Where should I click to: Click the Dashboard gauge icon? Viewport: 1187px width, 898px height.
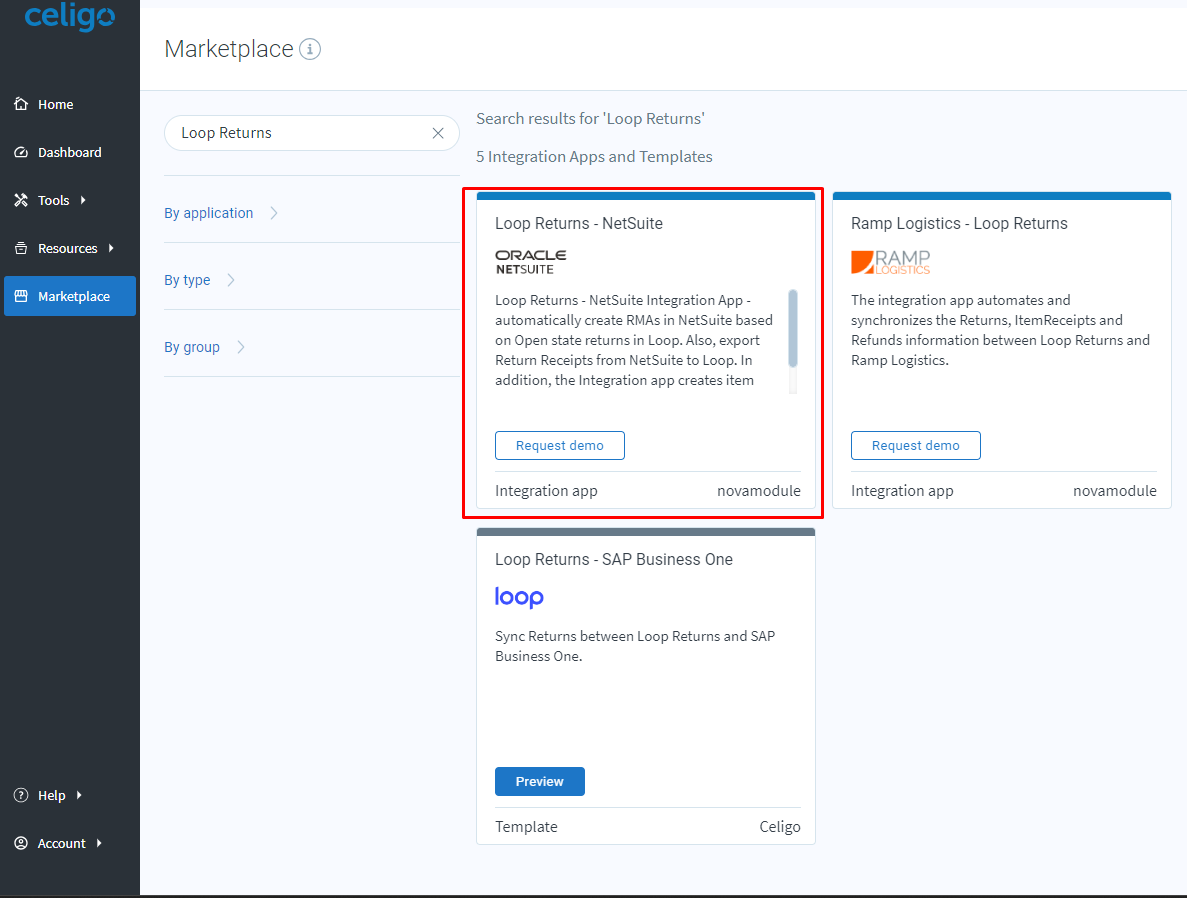[x=21, y=152]
